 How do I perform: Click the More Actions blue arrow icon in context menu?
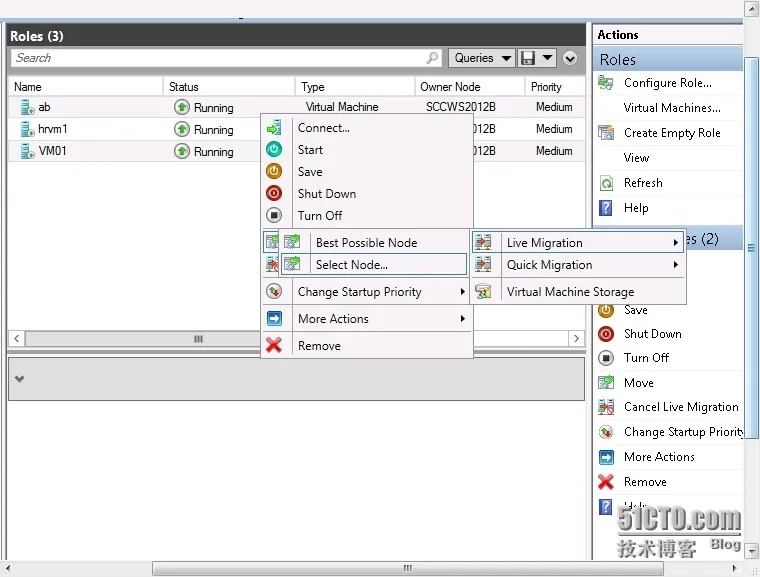tap(274, 319)
